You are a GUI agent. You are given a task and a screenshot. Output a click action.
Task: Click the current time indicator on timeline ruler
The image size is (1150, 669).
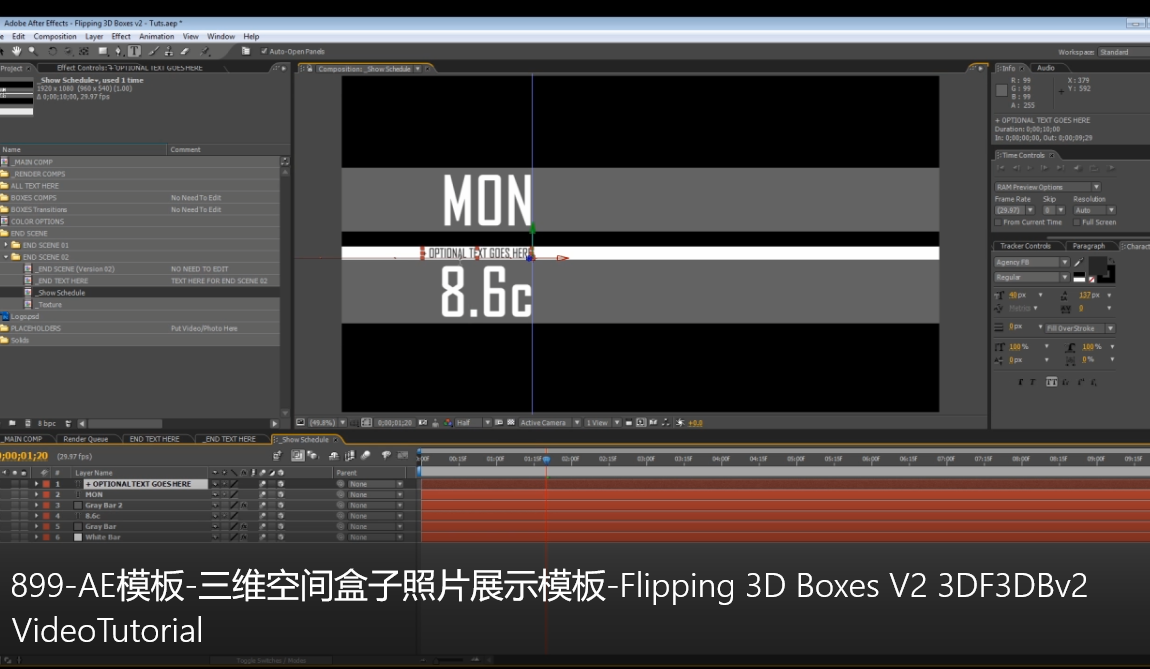pos(546,459)
